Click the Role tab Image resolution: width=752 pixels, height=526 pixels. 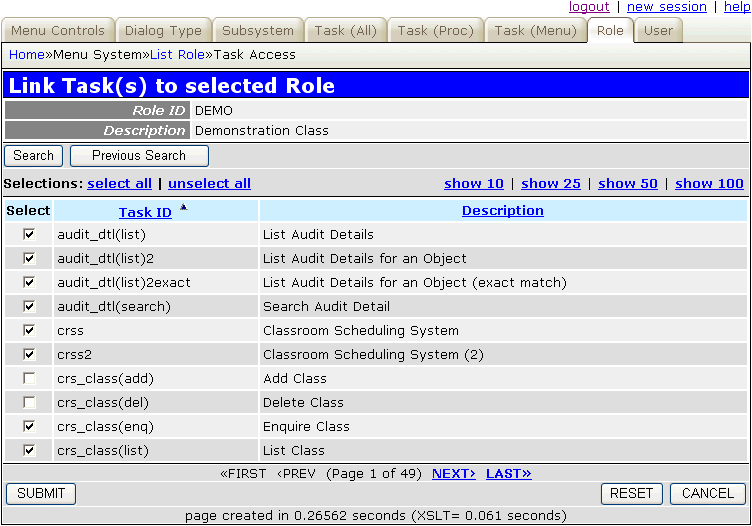point(610,30)
